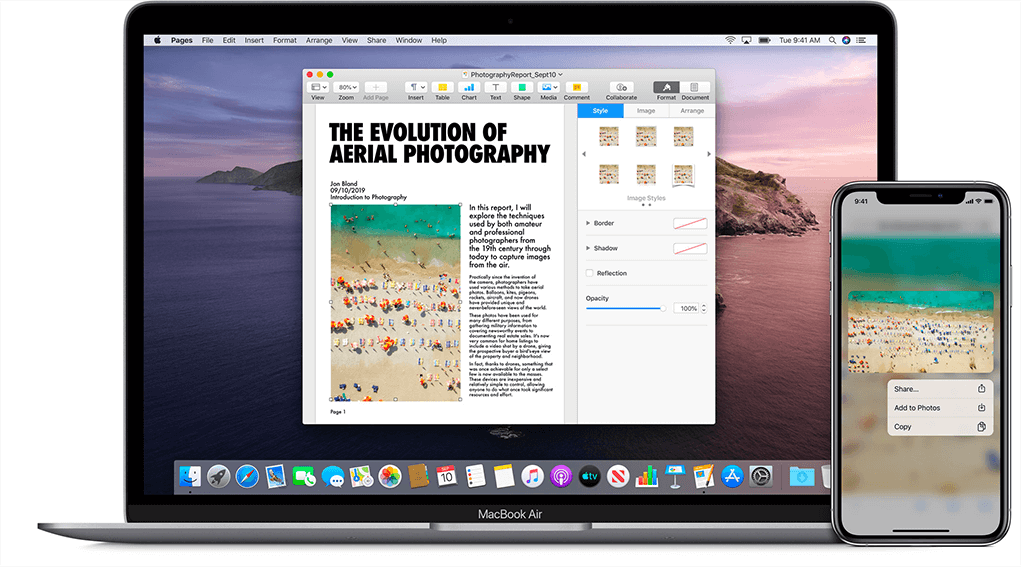Image resolution: width=1022 pixels, height=567 pixels.
Task: Switch to the Arrange tab
Action: 692,111
